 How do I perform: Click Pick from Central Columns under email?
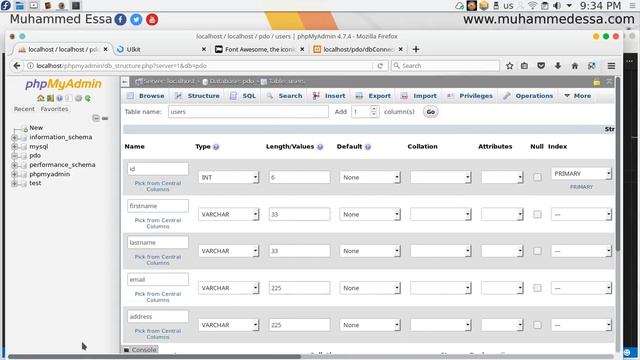click(x=158, y=297)
